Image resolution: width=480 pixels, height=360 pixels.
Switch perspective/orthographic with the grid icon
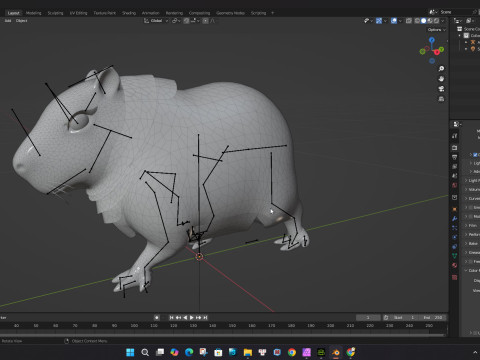click(x=441, y=99)
